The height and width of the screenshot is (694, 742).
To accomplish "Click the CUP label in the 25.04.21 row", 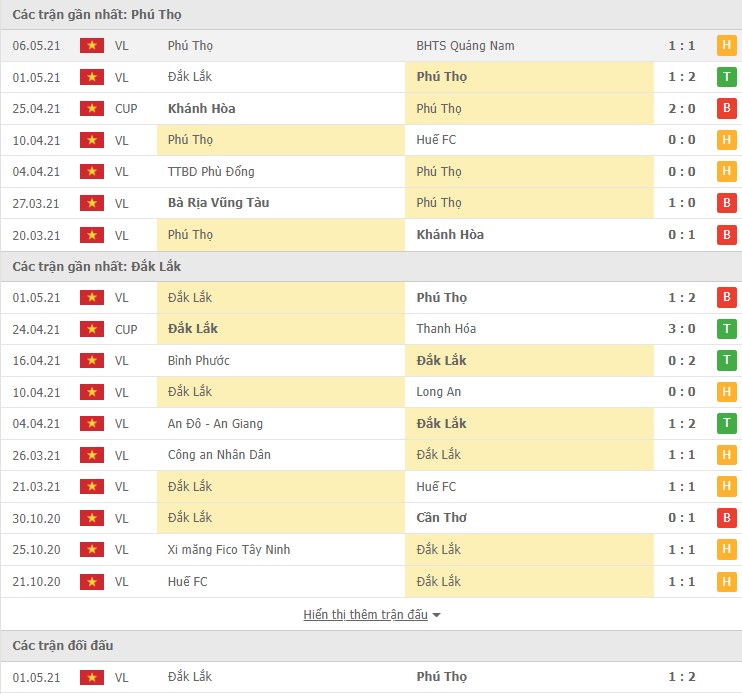I will point(126,109).
